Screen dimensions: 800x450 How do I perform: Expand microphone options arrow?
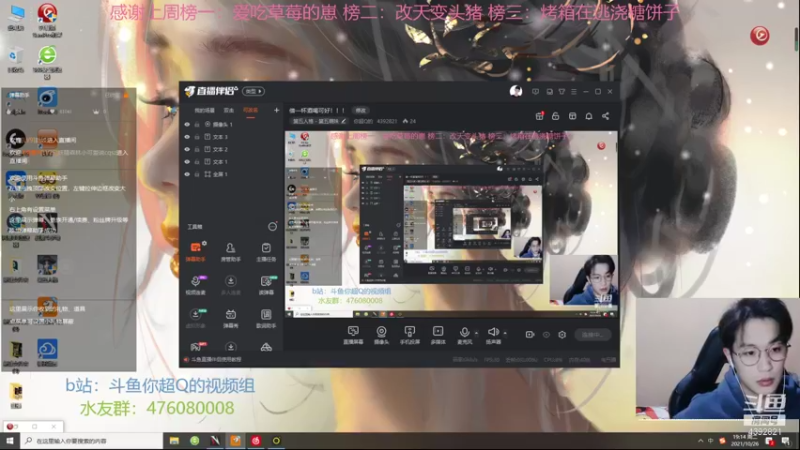pyautogui.click(x=477, y=333)
